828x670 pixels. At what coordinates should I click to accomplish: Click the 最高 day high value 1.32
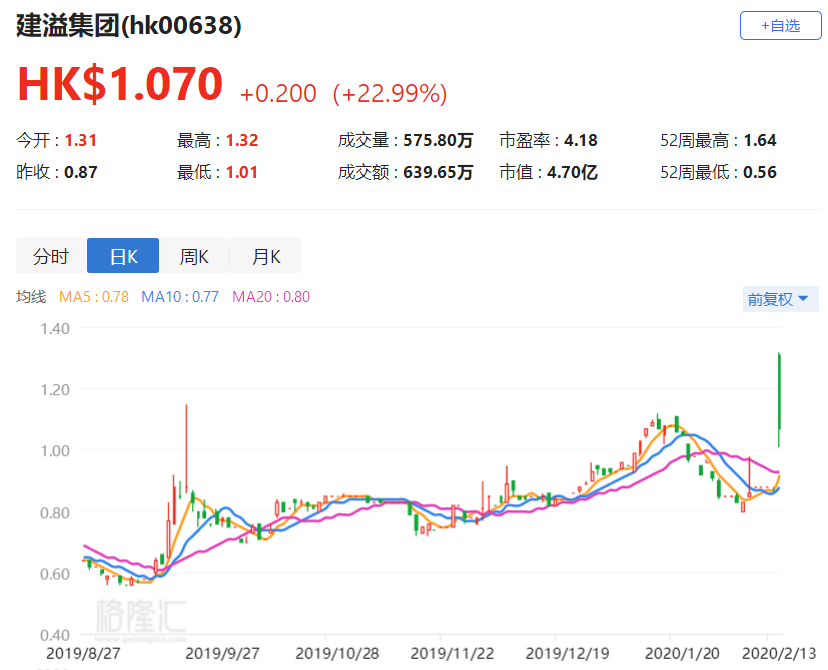[x=242, y=140]
